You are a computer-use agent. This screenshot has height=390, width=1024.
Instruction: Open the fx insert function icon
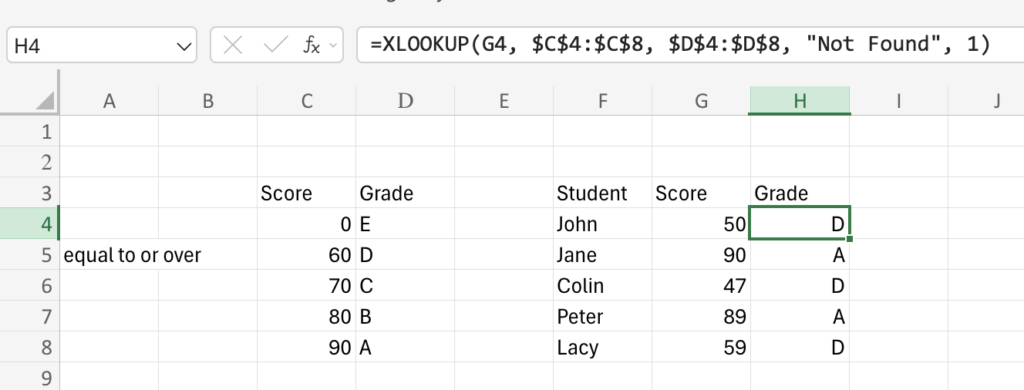[312, 45]
